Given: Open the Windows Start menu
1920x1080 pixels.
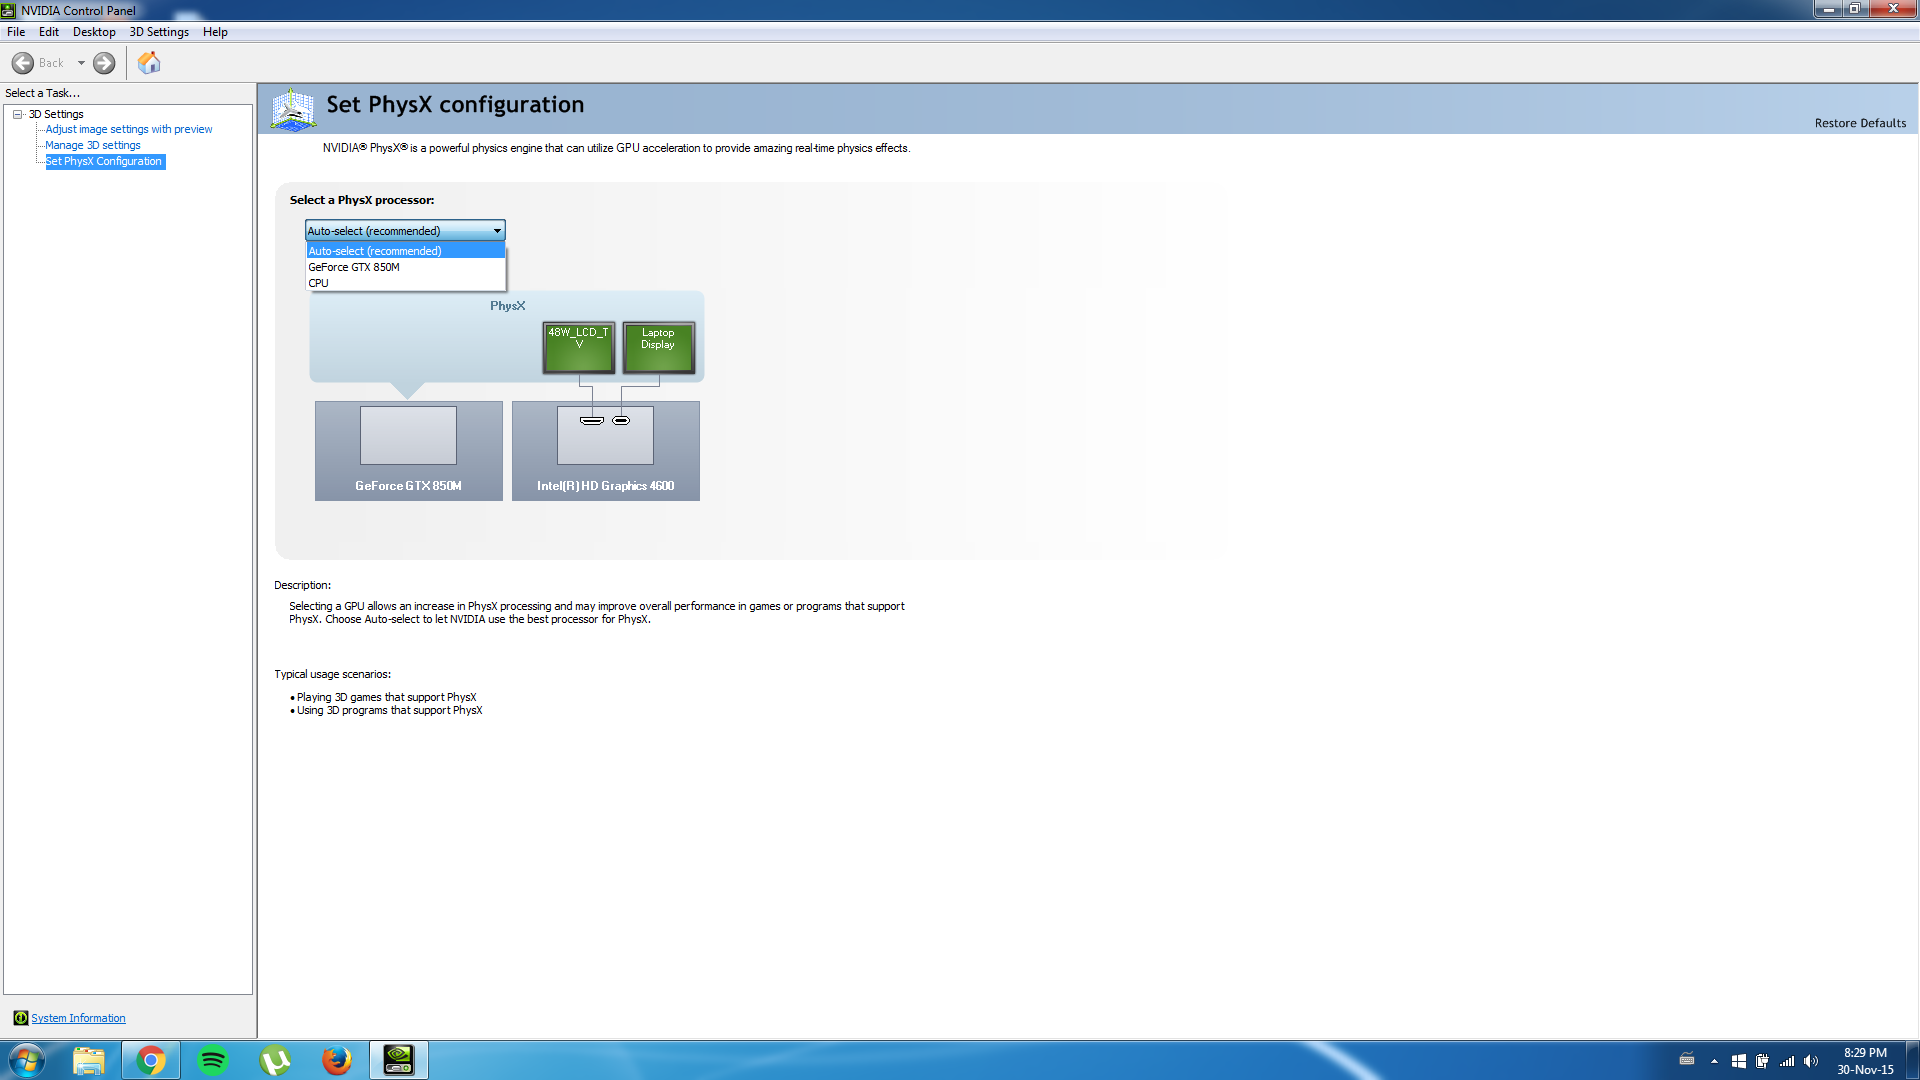Looking at the screenshot, I should coord(27,1060).
